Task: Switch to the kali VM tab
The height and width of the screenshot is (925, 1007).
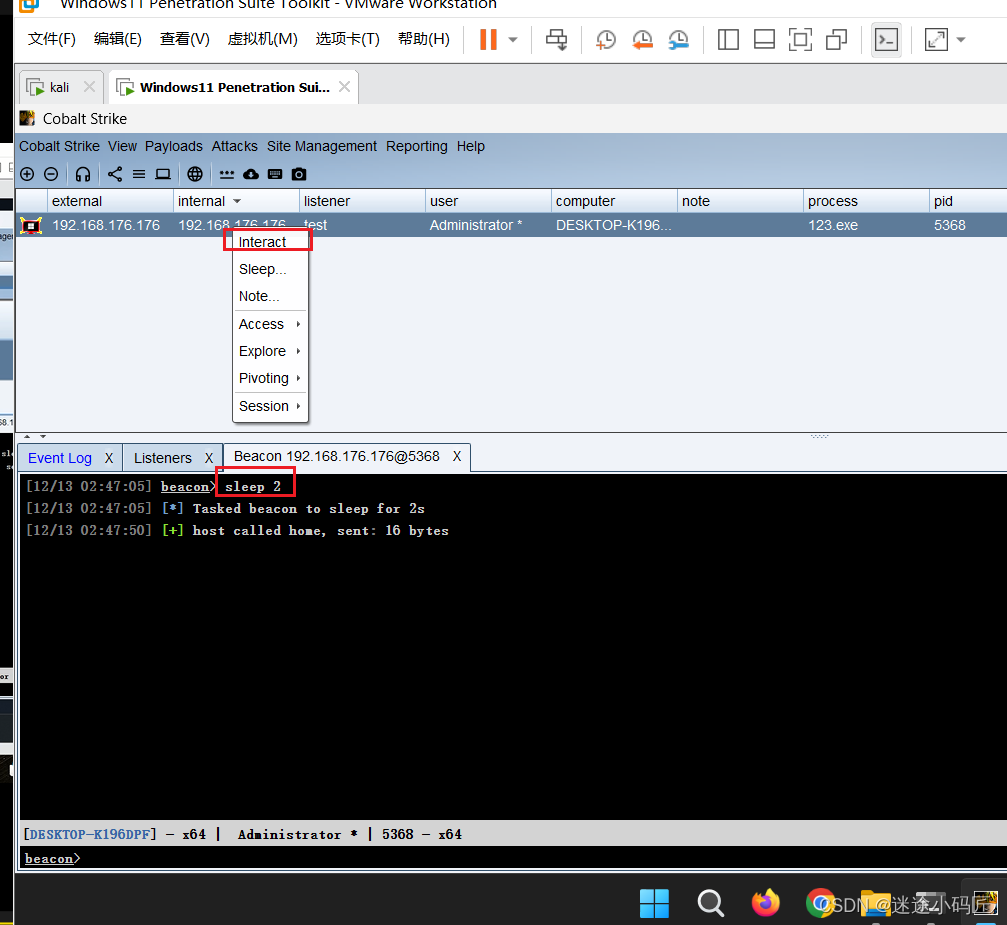Action: click(x=59, y=87)
